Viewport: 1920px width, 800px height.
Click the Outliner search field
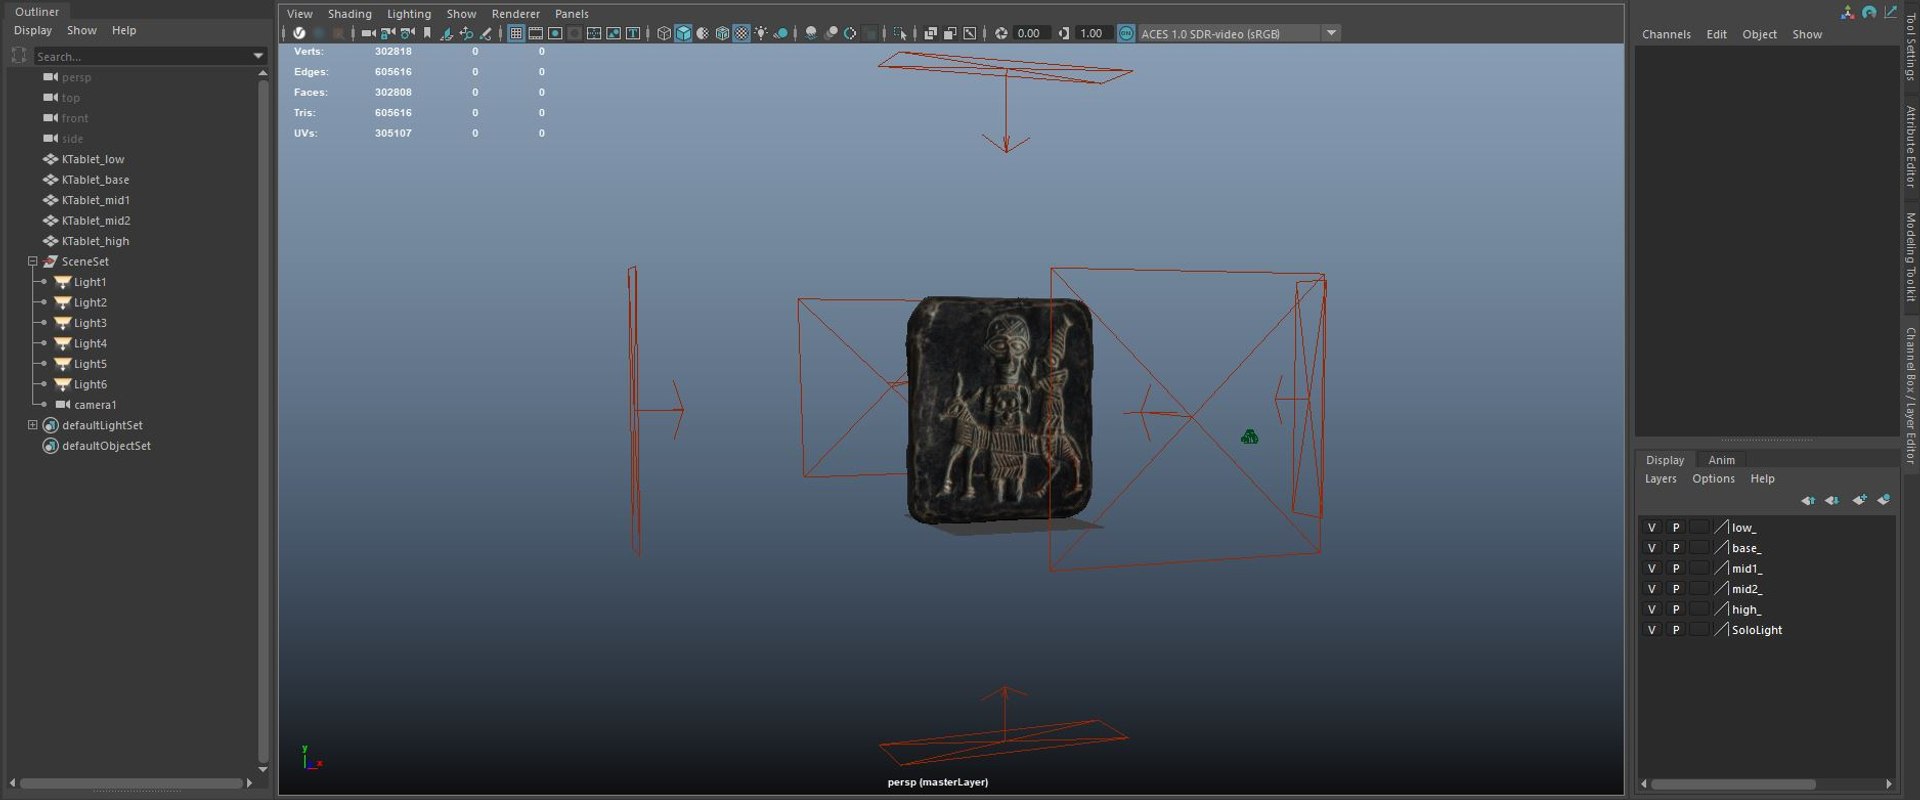(x=149, y=56)
